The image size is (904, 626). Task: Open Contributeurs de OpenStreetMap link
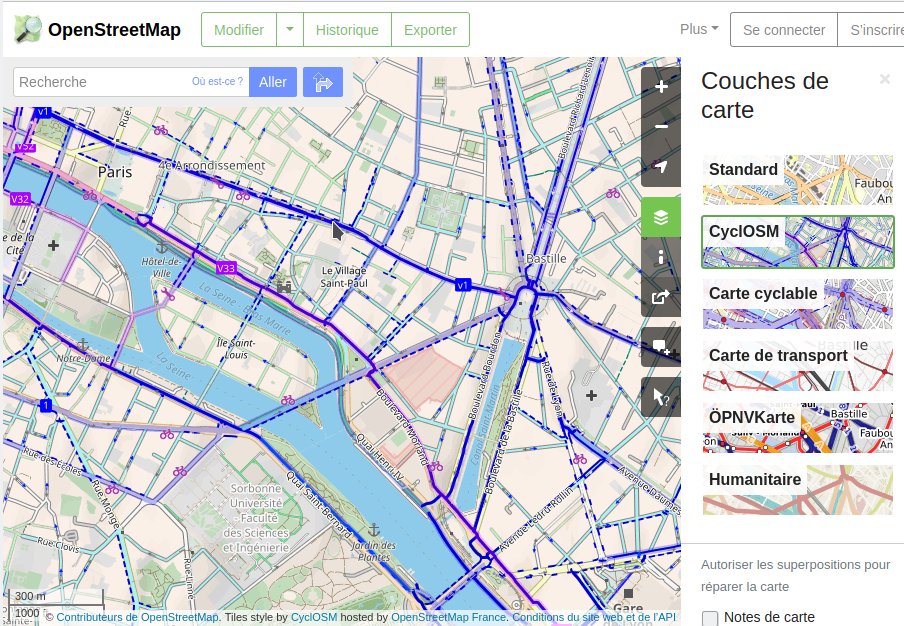coord(137,617)
